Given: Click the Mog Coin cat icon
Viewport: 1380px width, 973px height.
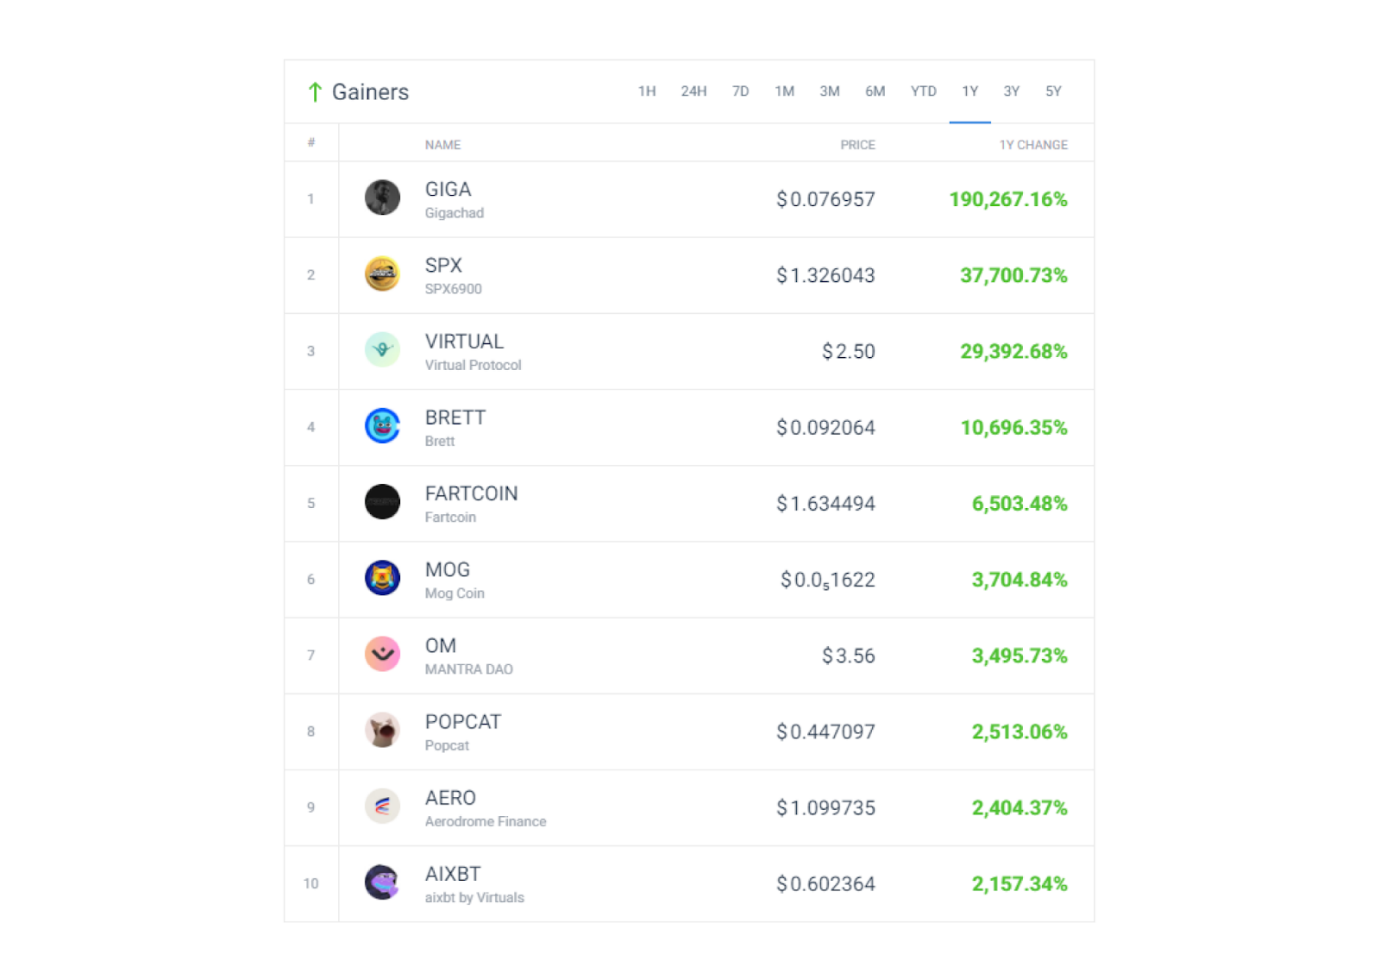Looking at the screenshot, I should pos(382,578).
